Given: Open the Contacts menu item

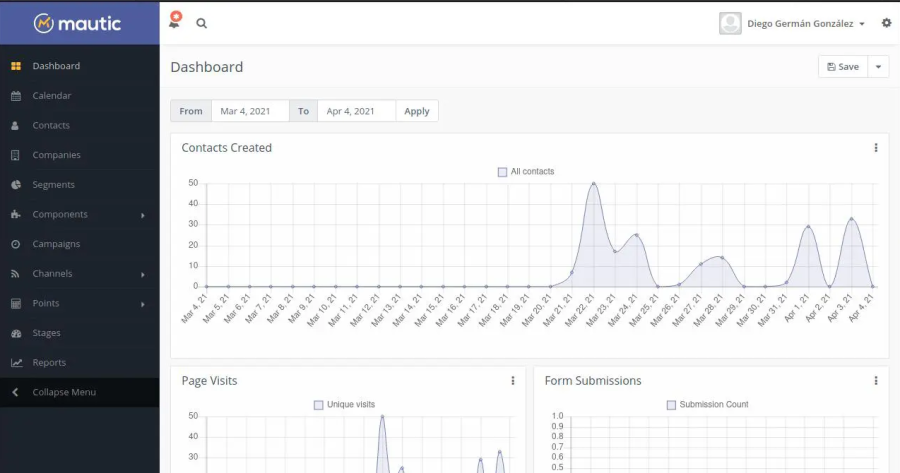Looking at the screenshot, I should pyautogui.click(x=80, y=126).
